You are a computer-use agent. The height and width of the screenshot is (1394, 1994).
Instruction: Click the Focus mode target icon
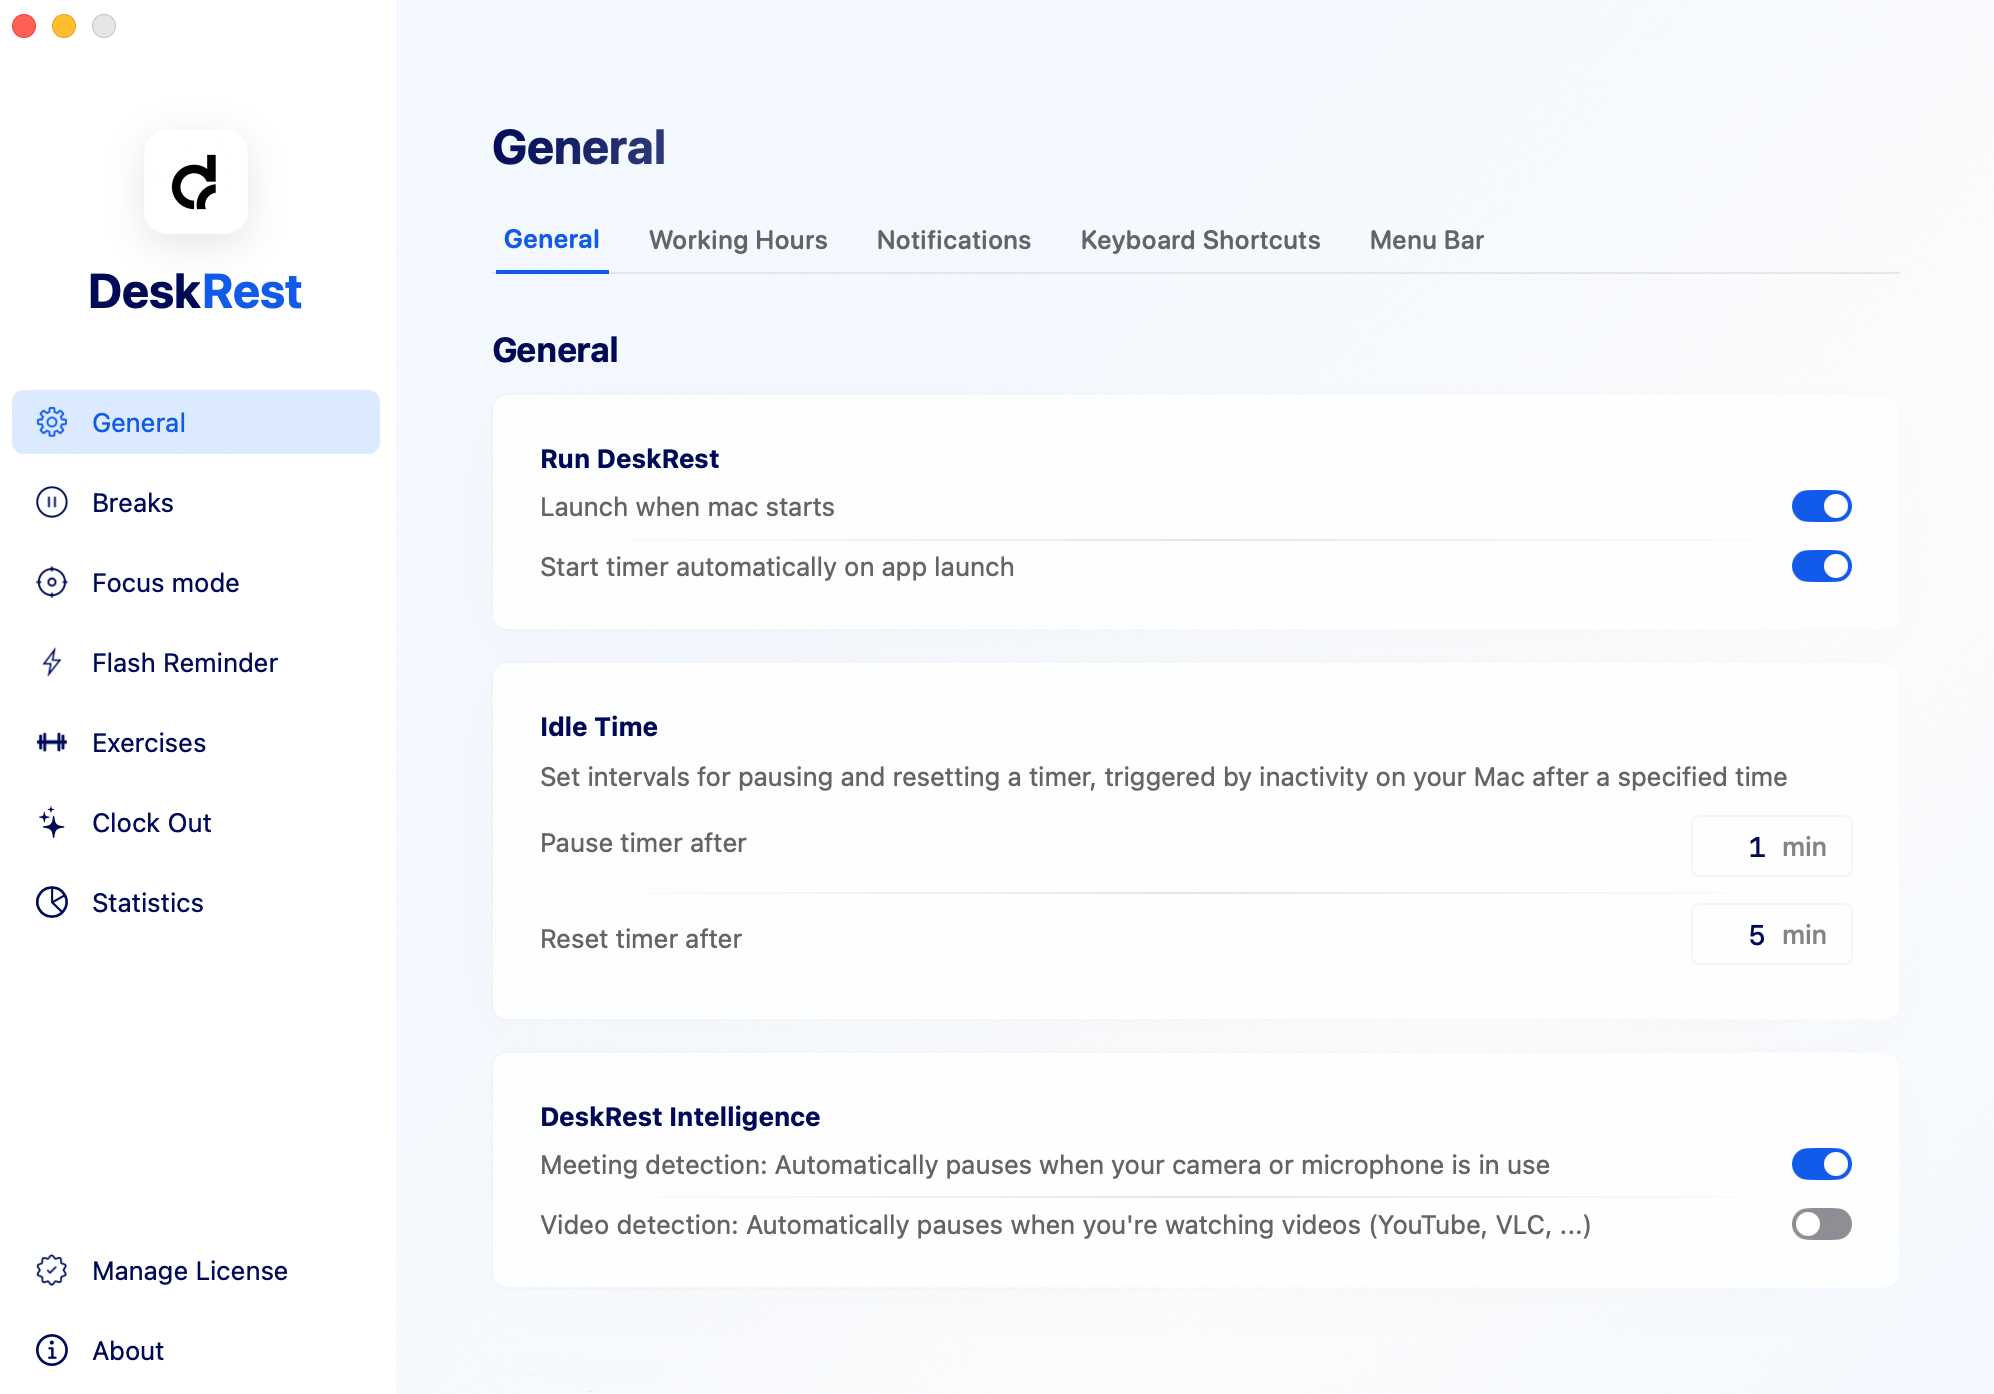click(52, 582)
